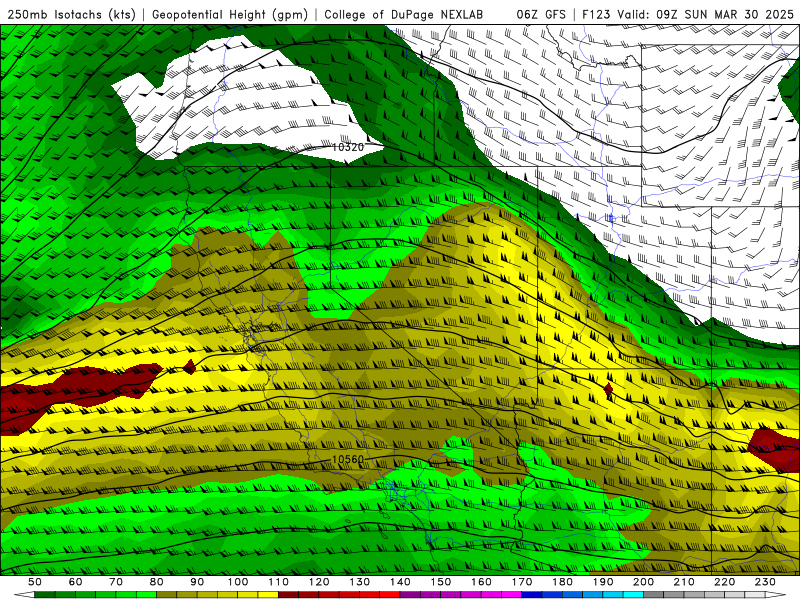Click the 110 knot label on color scale
Screen dimensions: 800x600
(279, 582)
